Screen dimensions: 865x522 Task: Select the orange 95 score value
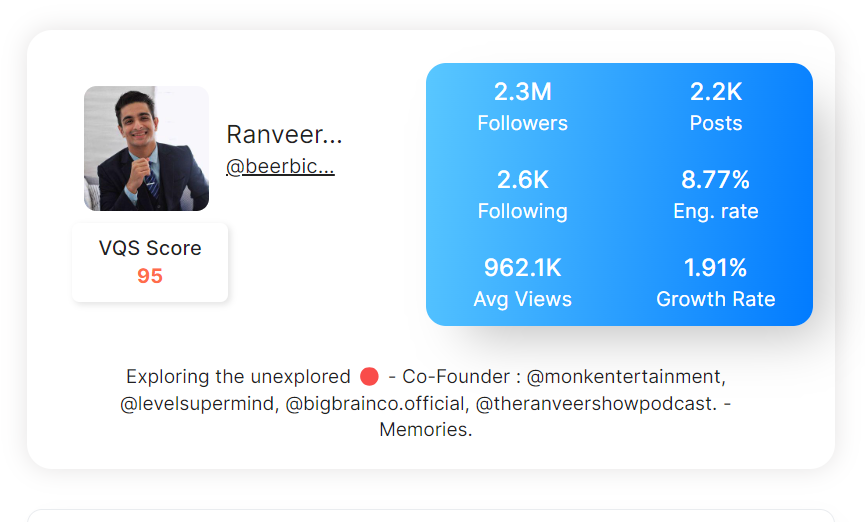click(150, 276)
